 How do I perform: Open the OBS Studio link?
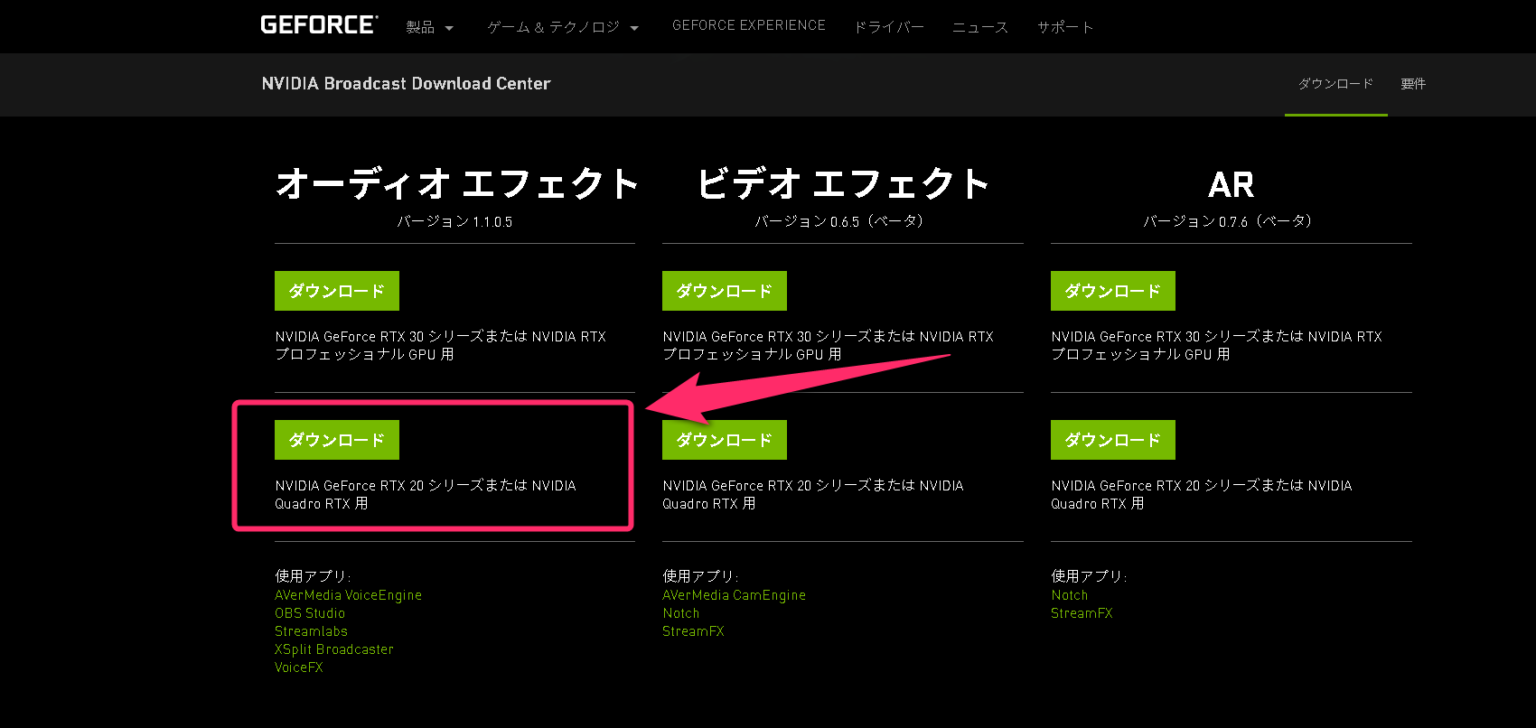310,613
